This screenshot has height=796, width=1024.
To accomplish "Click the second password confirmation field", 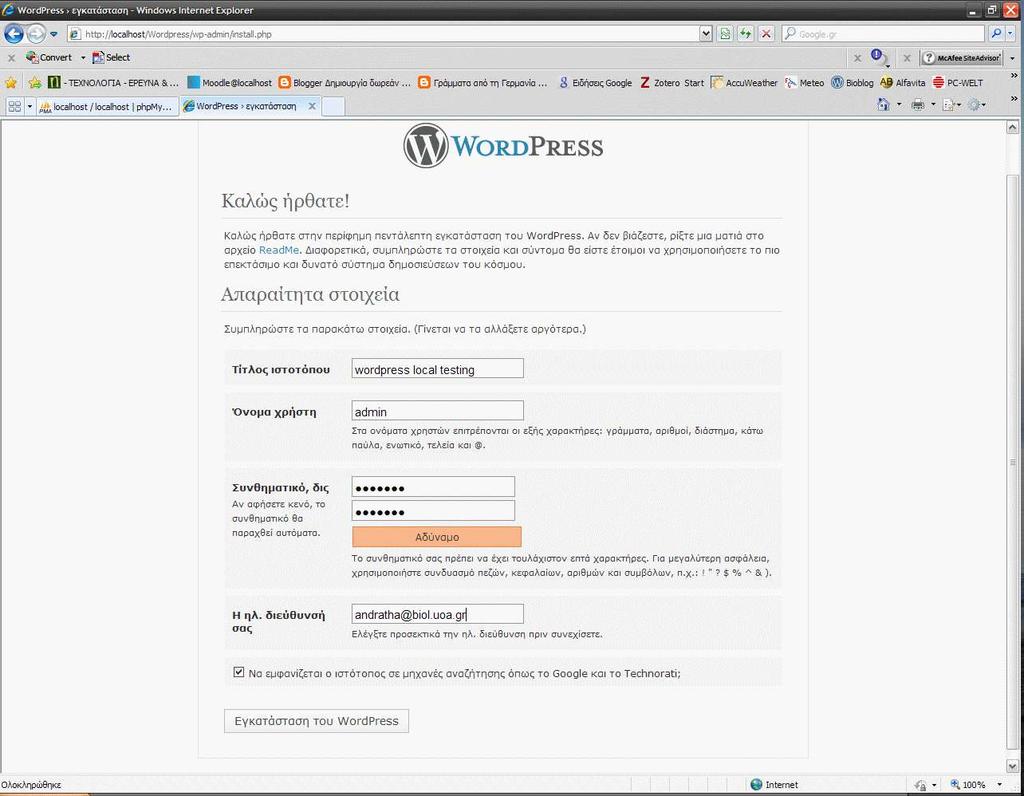I will click(x=433, y=511).
